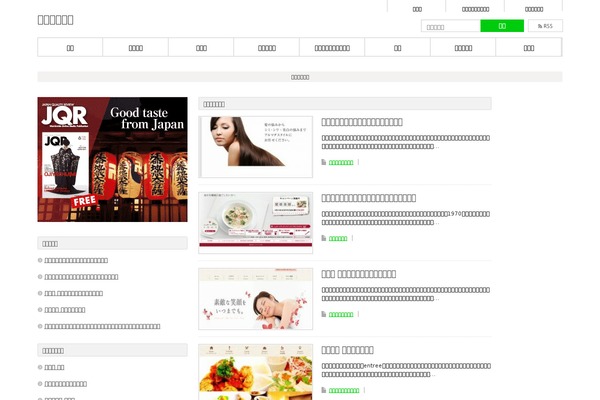Open first link in the first sidebar list
Viewport: 600px width, 400px height.
tap(76, 261)
